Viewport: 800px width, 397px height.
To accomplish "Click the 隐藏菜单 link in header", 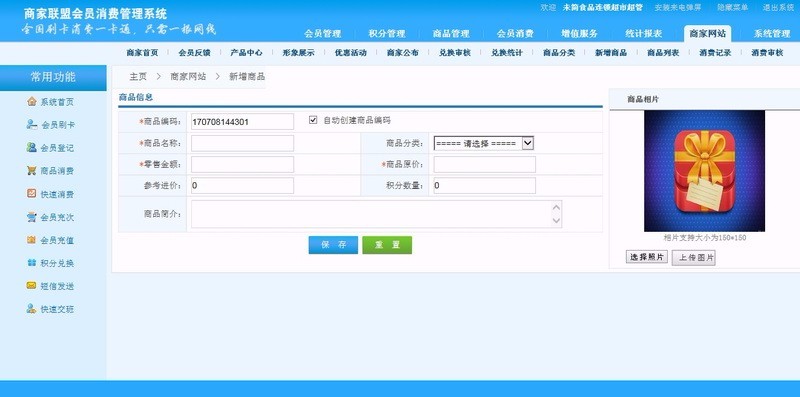I will click(x=733, y=8).
